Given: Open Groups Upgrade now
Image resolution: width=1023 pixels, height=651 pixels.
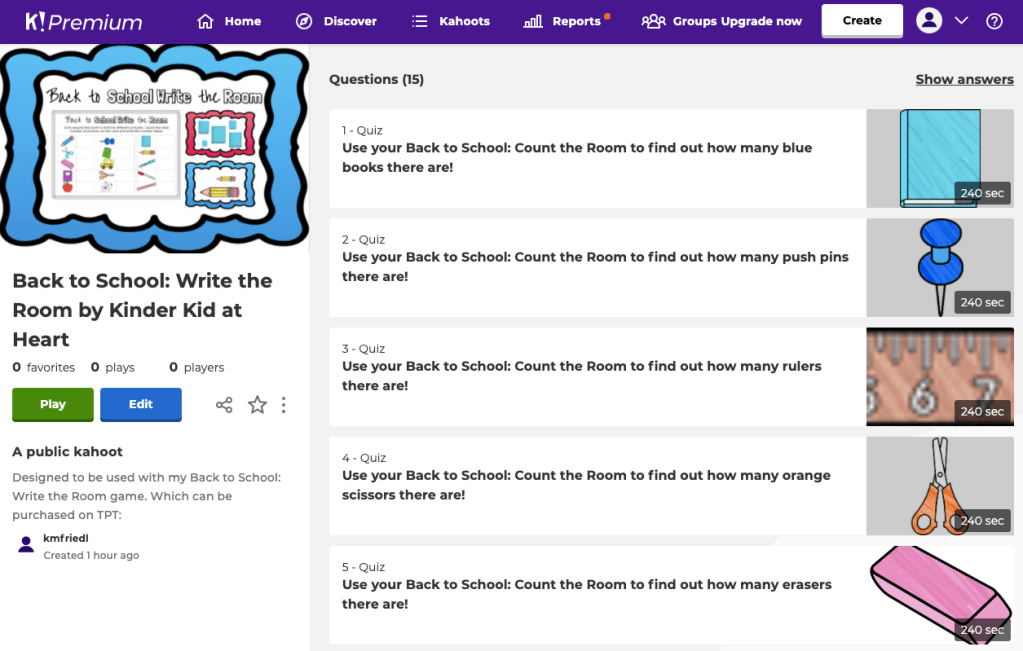Looking at the screenshot, I should [x=722, y=21].
